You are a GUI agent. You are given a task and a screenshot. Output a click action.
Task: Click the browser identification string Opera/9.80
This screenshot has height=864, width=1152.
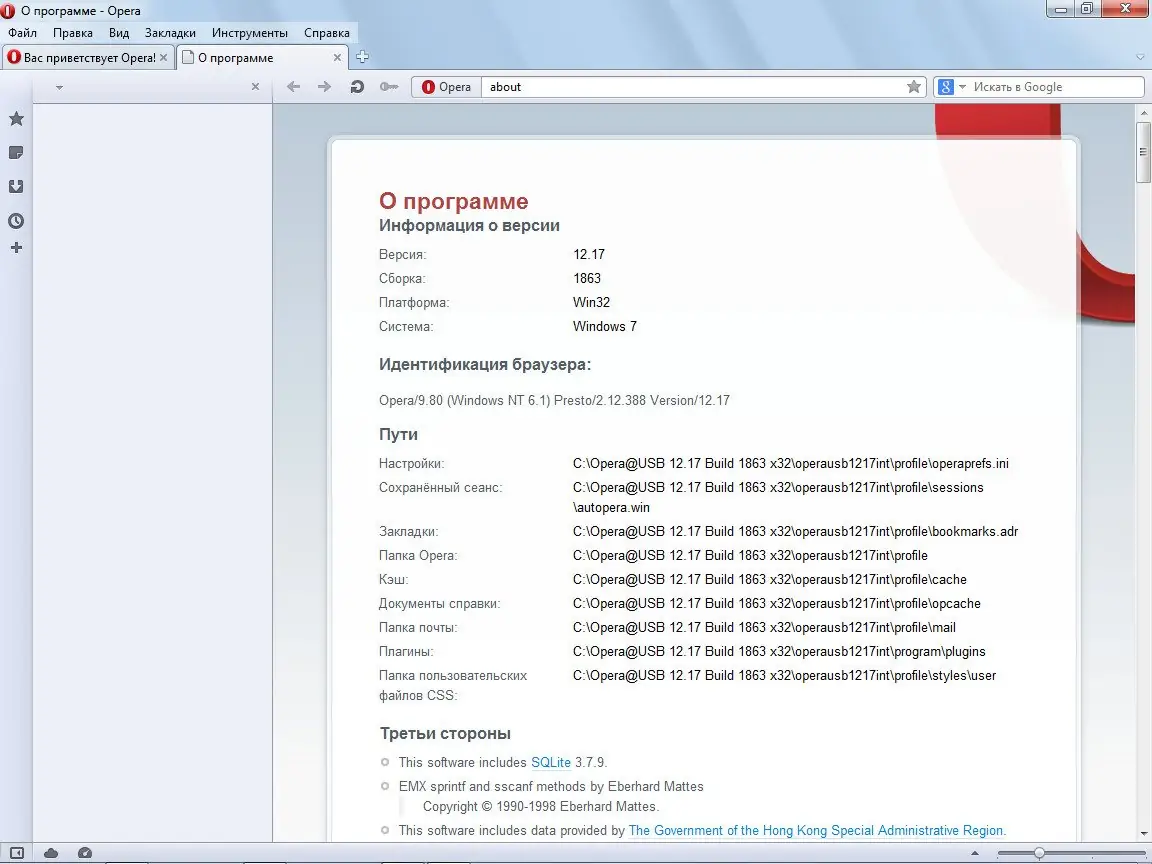555,400
